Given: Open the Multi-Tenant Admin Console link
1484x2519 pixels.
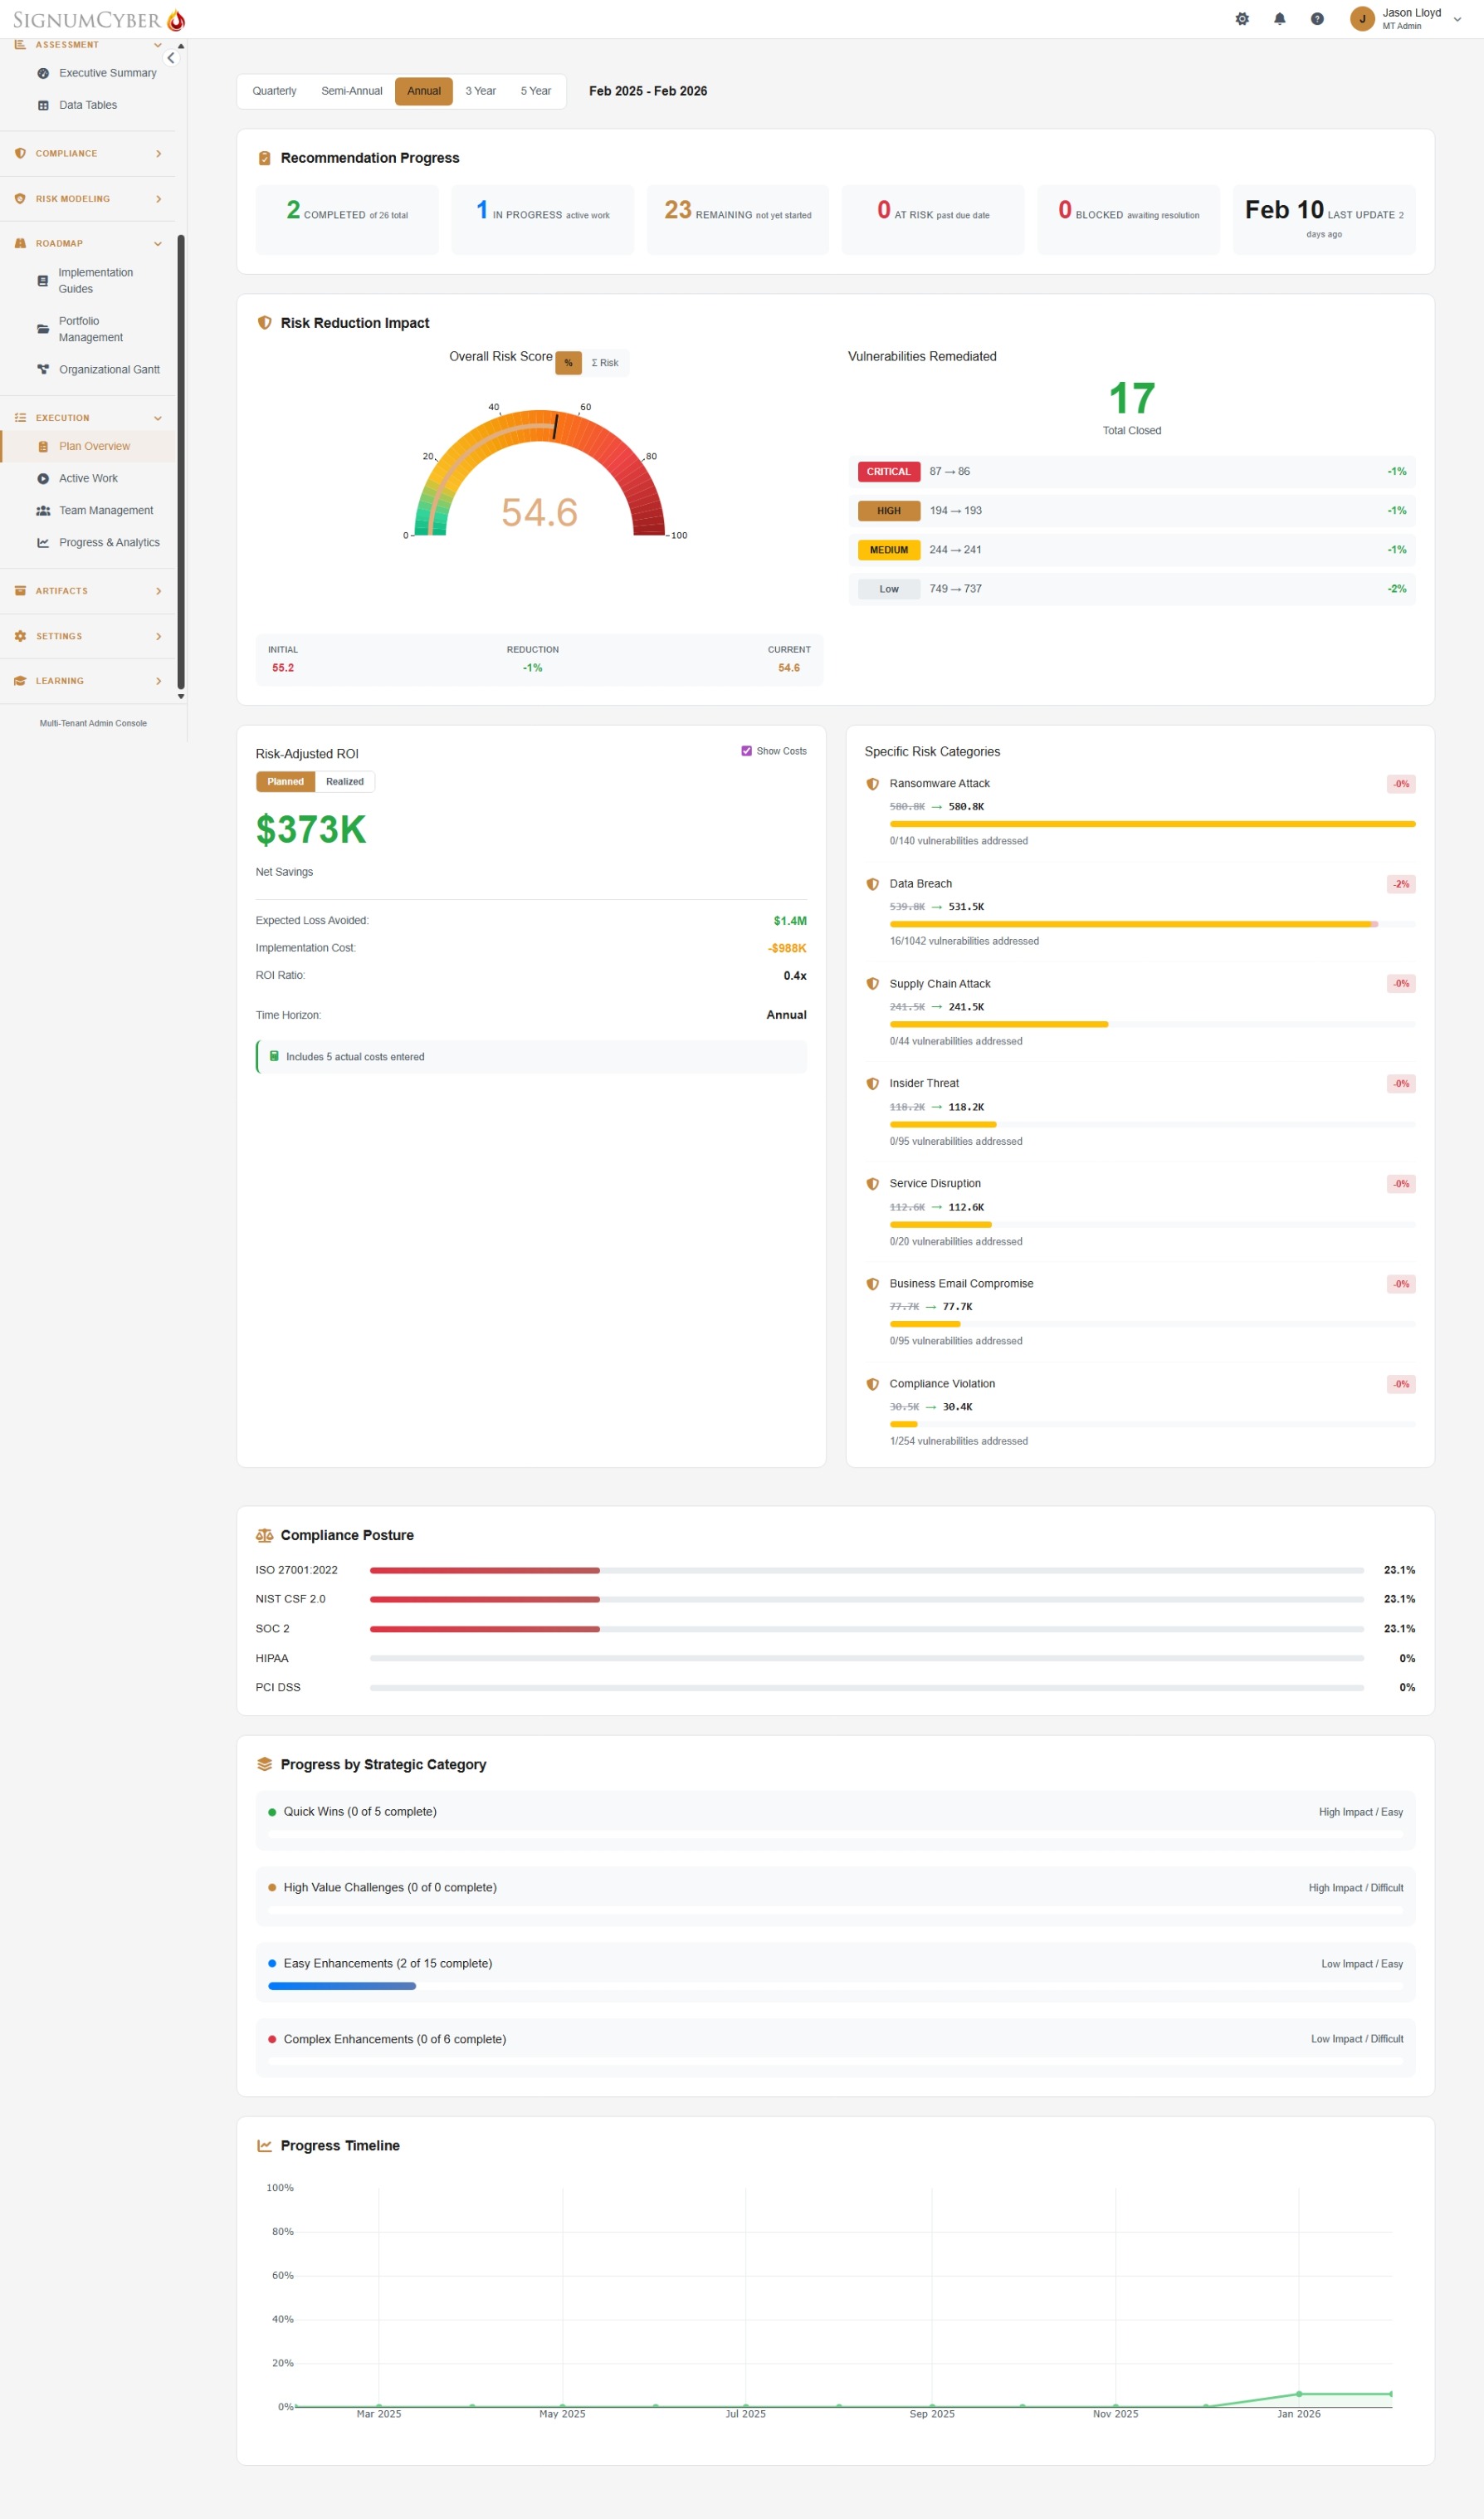Looking at the screenshot, I should pos(92,722).
